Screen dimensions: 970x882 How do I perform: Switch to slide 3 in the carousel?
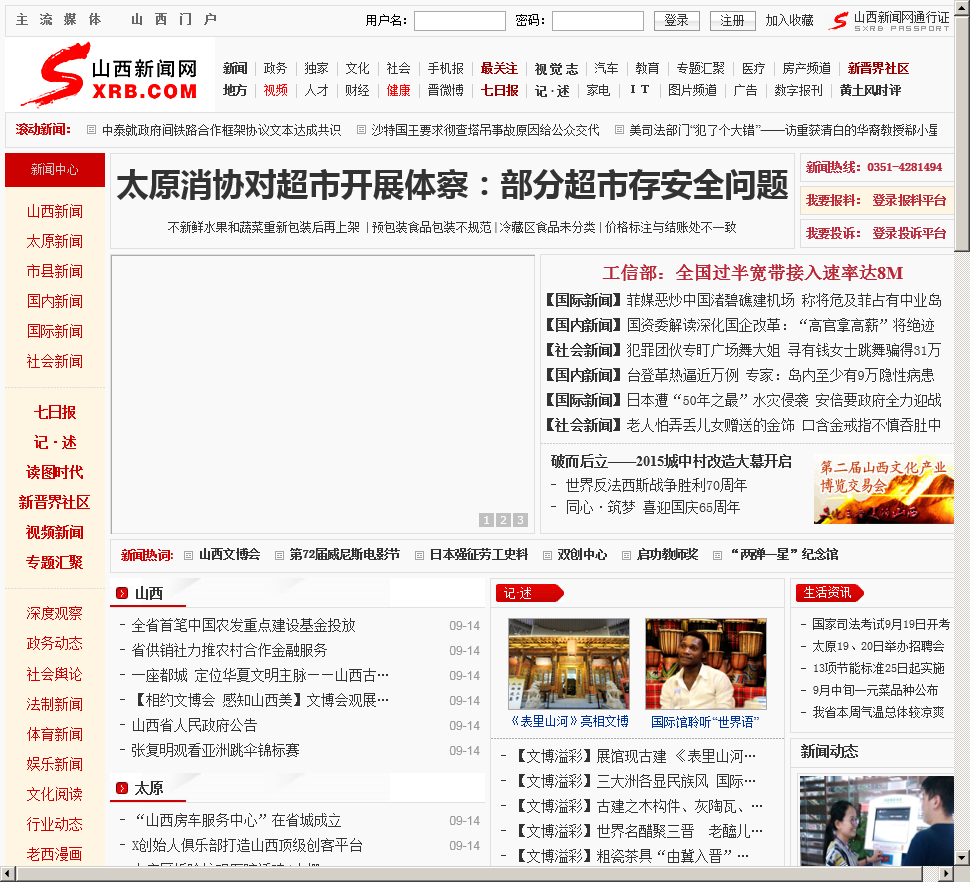click(x=520, y=520)
